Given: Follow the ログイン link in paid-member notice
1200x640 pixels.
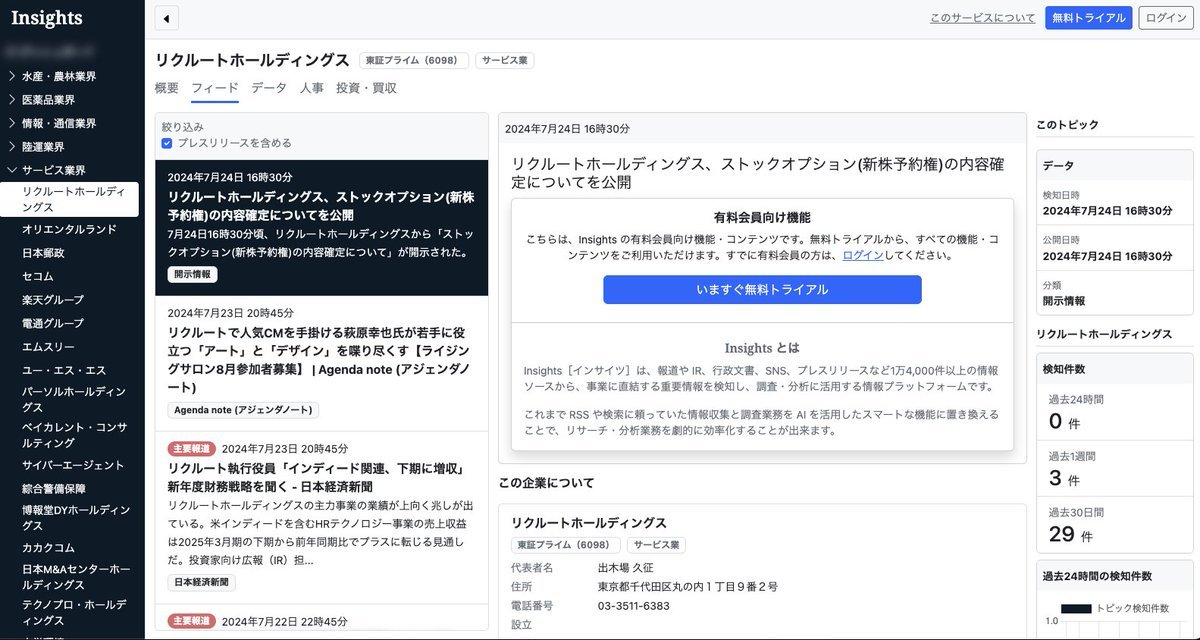Looking at the screenshot, I should coord(863,255).
